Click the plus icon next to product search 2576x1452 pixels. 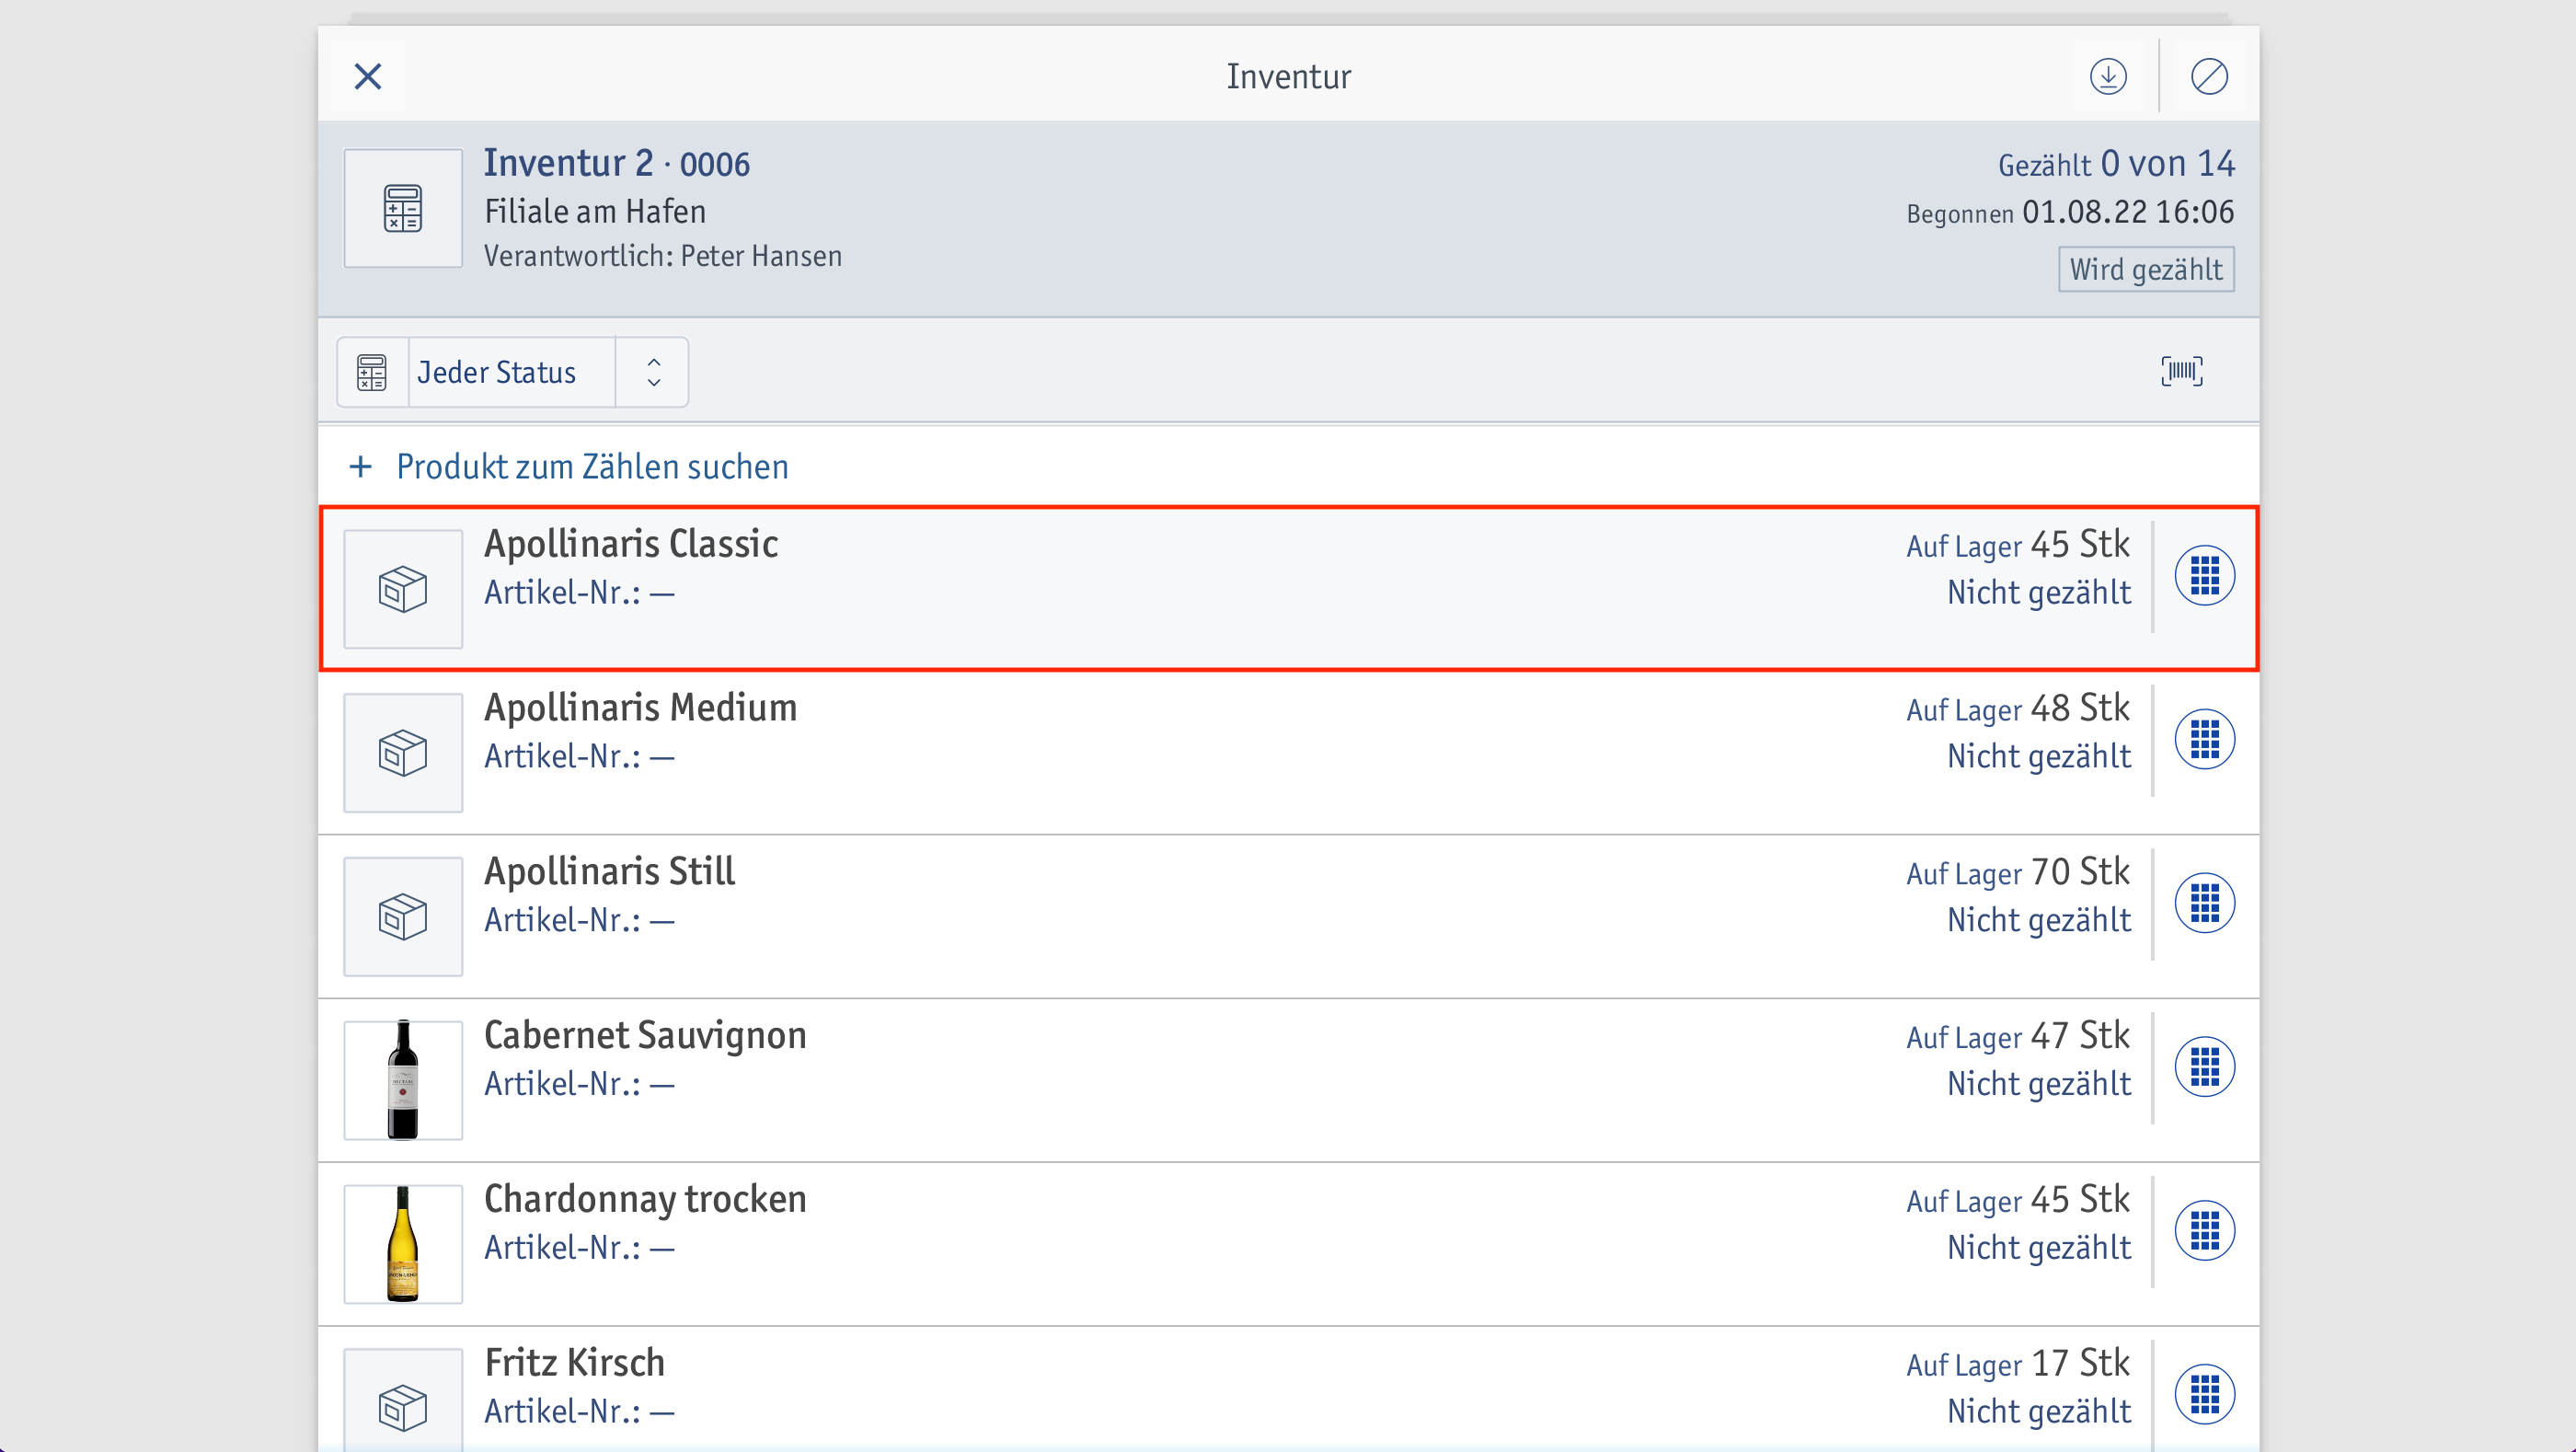(x=361, y=467)
